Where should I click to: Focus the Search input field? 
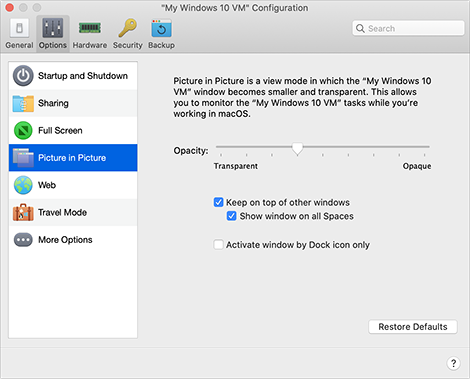[408, 28]
